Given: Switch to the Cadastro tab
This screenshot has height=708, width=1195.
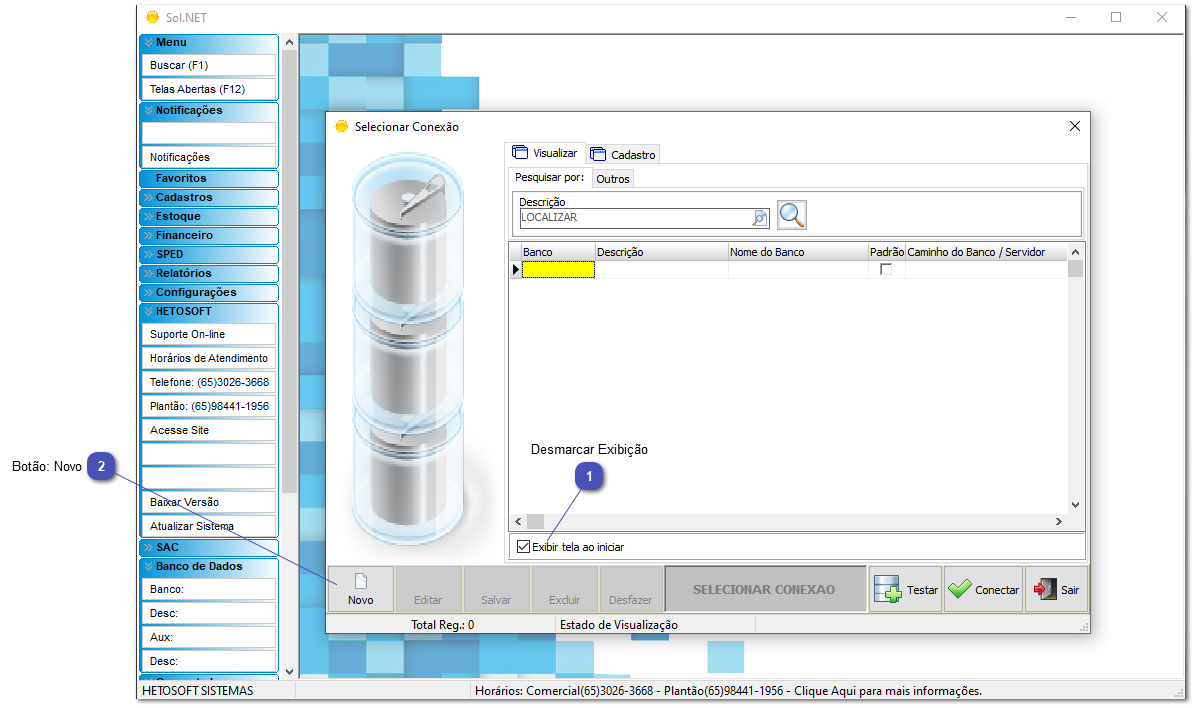Looking at the screenshot, I should pos(624,155).
